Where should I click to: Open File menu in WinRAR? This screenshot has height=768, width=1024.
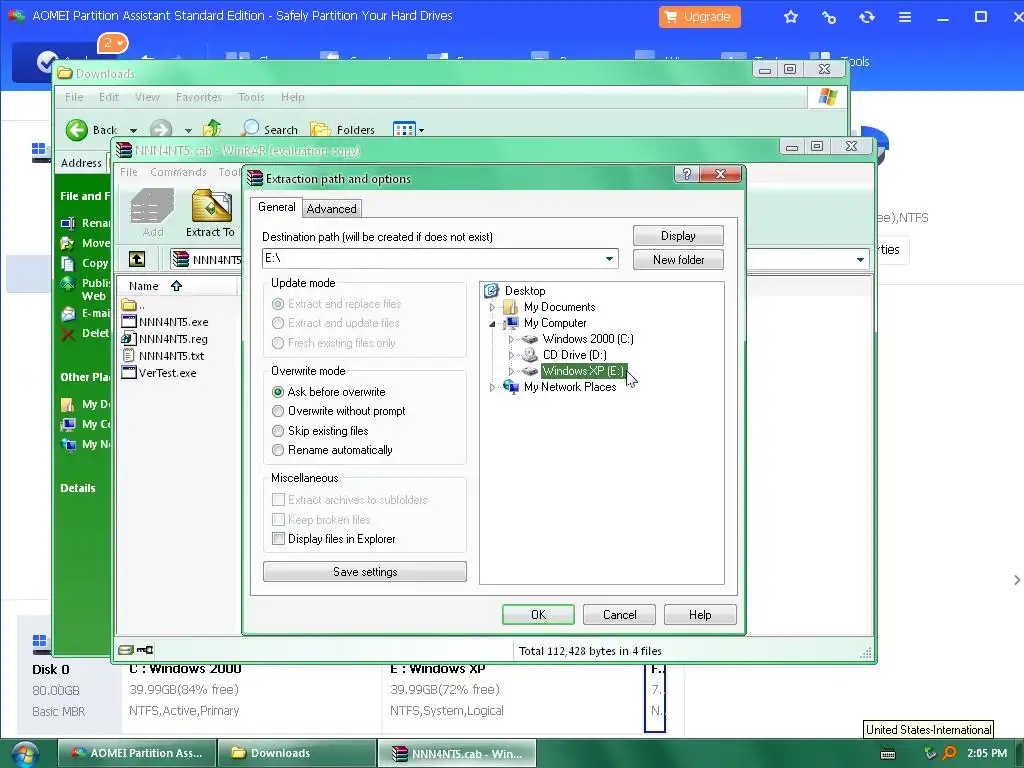pos(129,172)
